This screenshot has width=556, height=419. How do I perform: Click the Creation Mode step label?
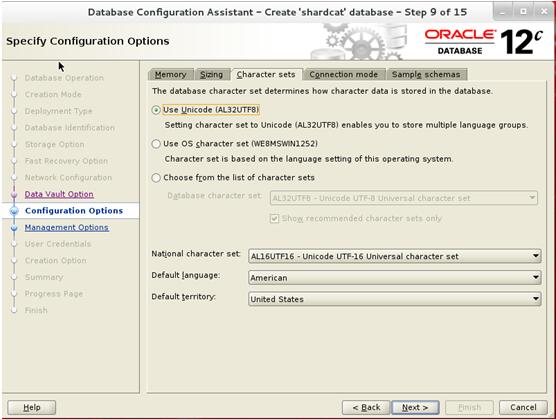tap(53, 94)
